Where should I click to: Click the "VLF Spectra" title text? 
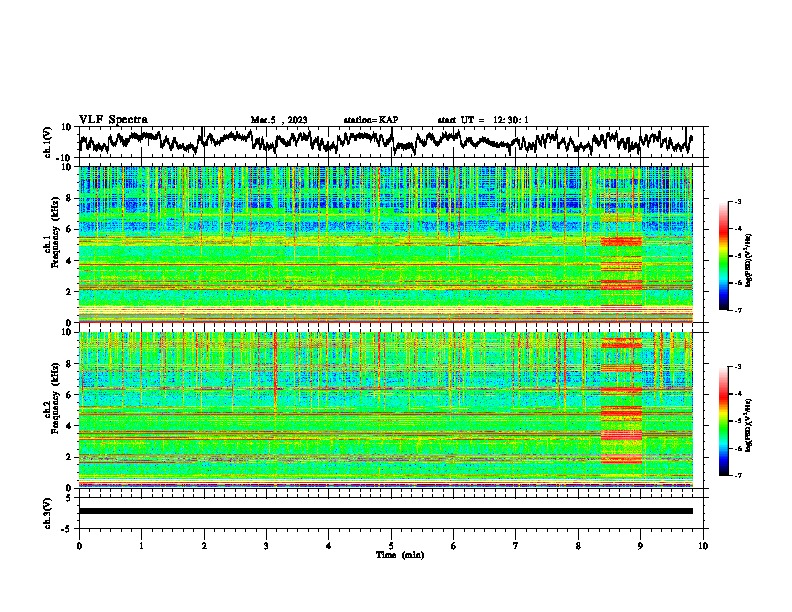(x=113, y=120)
